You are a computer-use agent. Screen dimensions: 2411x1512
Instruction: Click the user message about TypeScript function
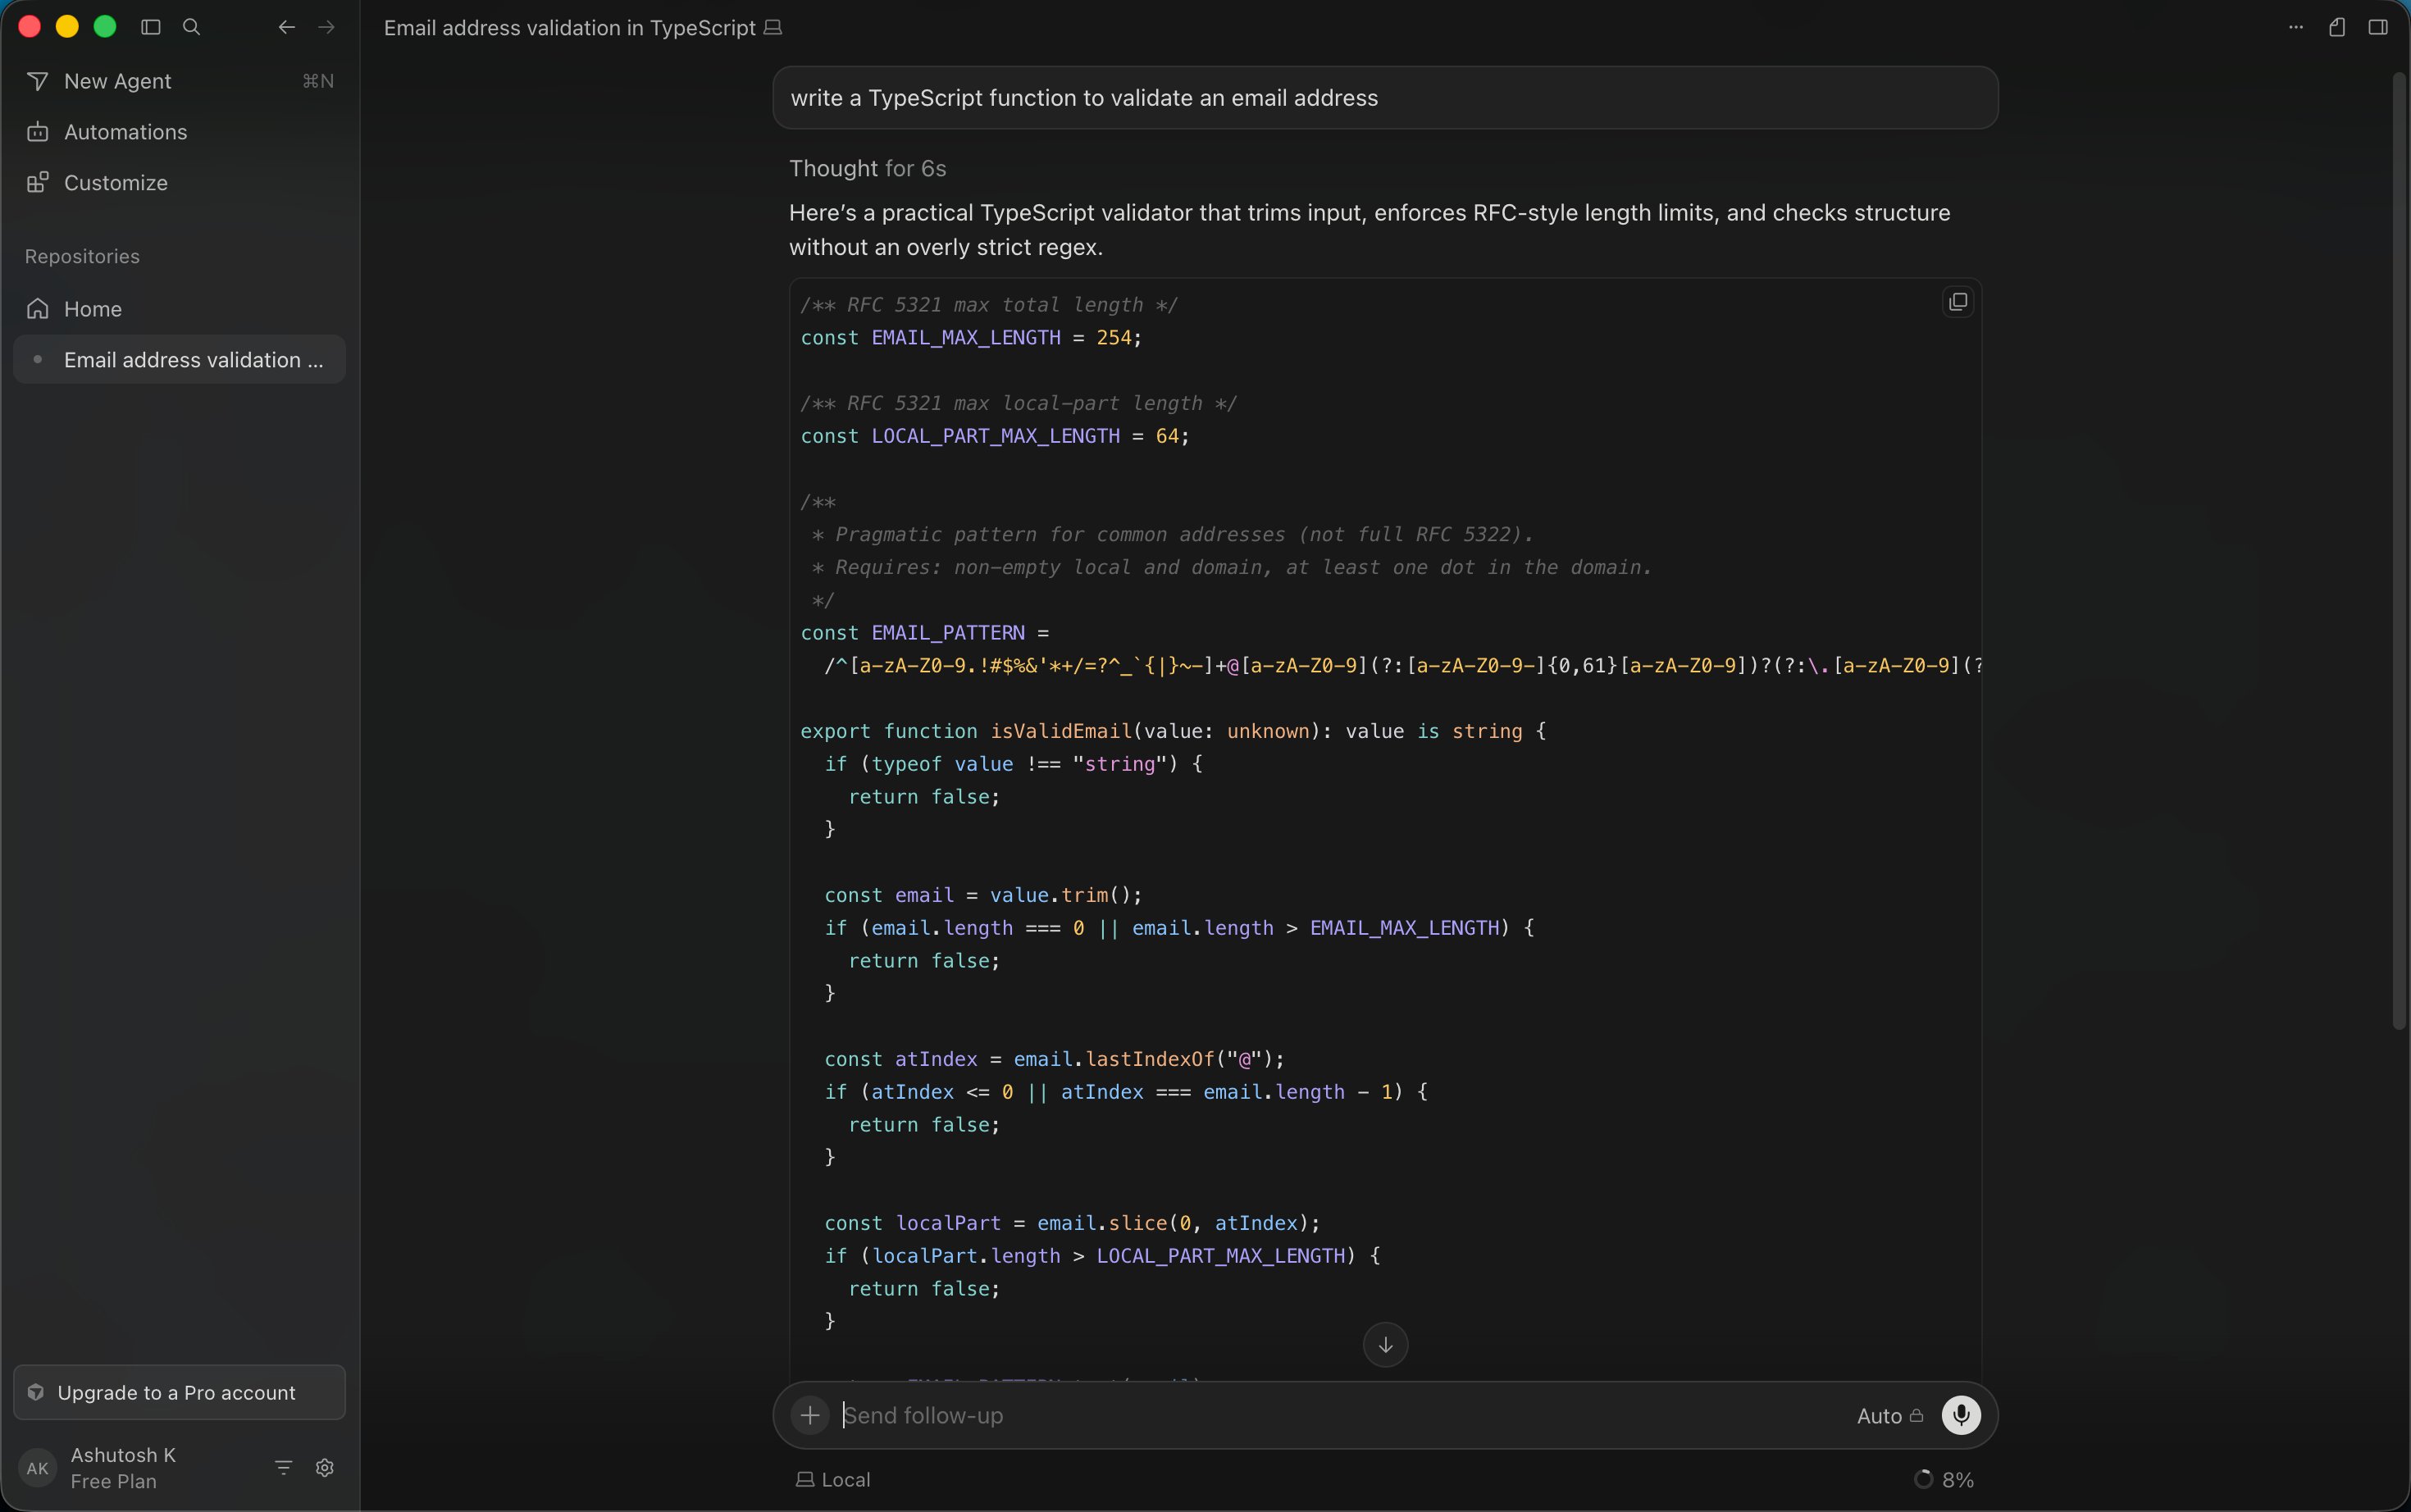1386,98
